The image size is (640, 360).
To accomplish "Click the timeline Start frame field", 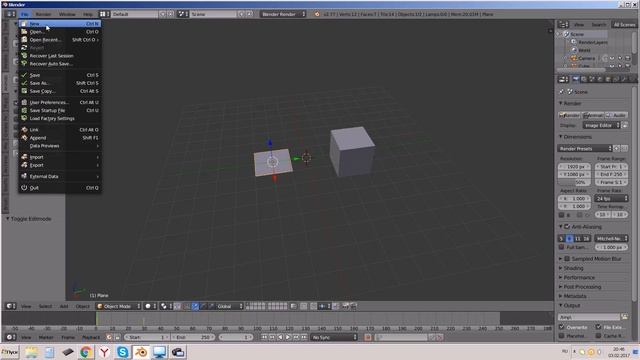I will click(147, 338).
